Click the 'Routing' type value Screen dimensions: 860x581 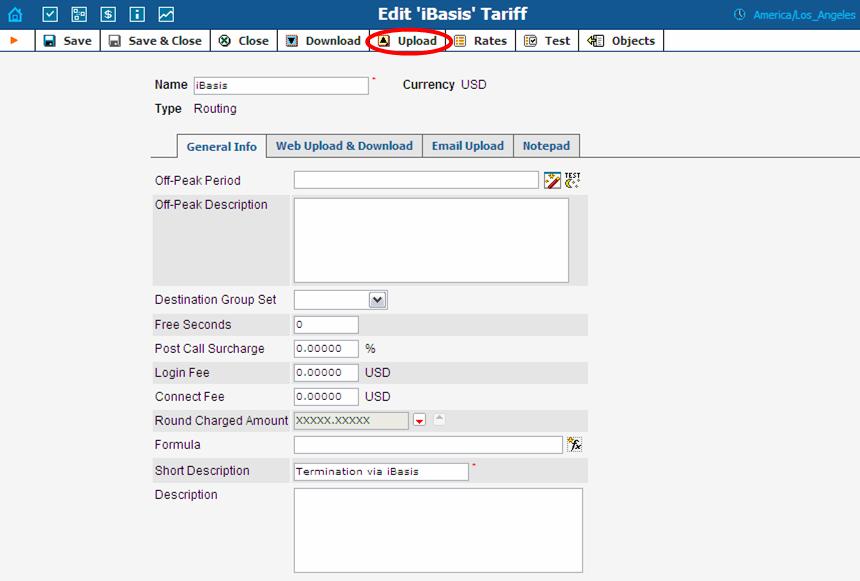tap(215, 109)
